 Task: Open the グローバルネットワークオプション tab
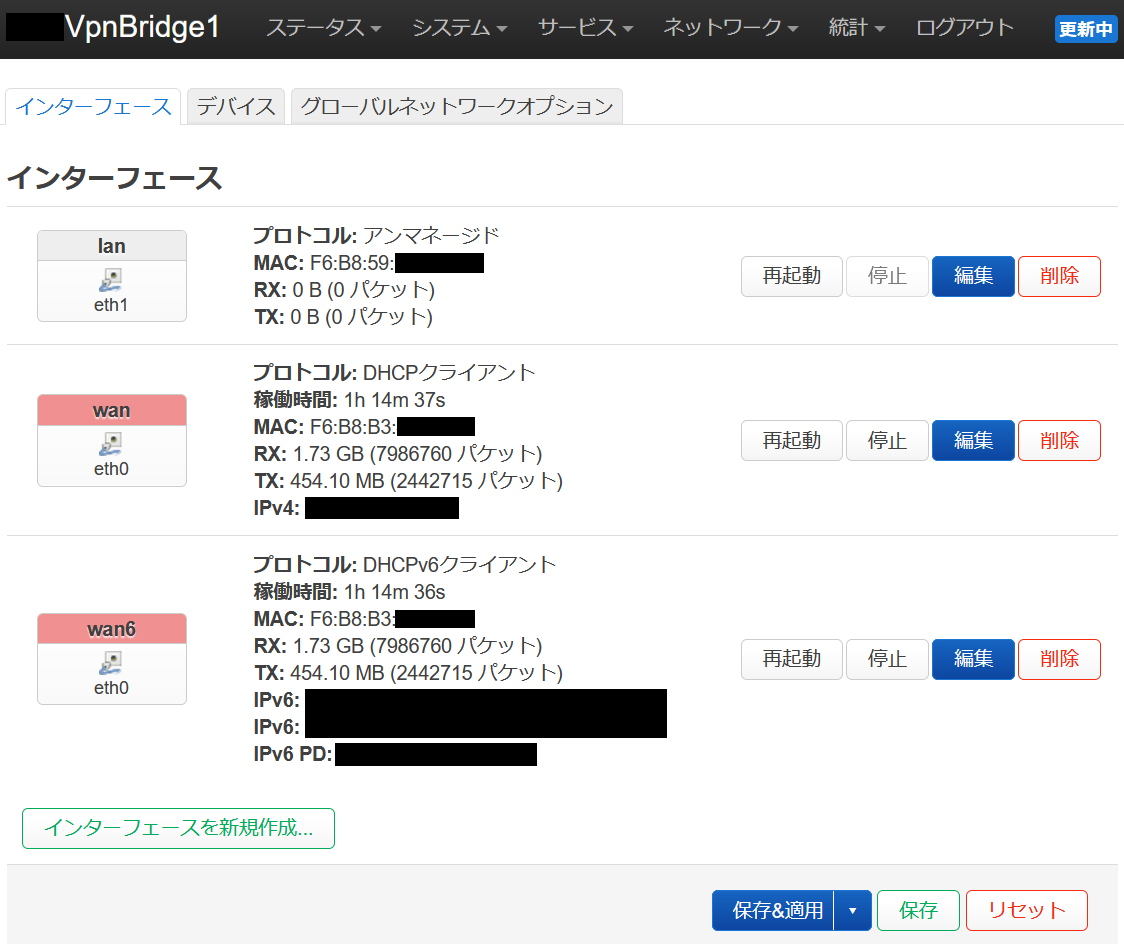[457, 106]
